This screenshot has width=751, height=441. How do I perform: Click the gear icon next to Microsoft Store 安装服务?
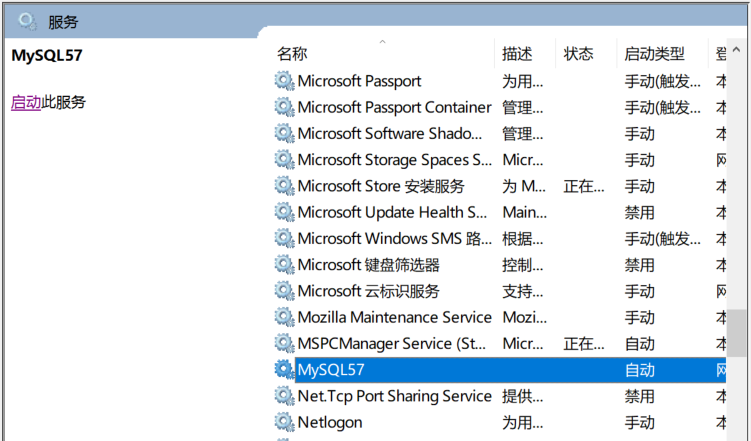(x=285, y=186)
